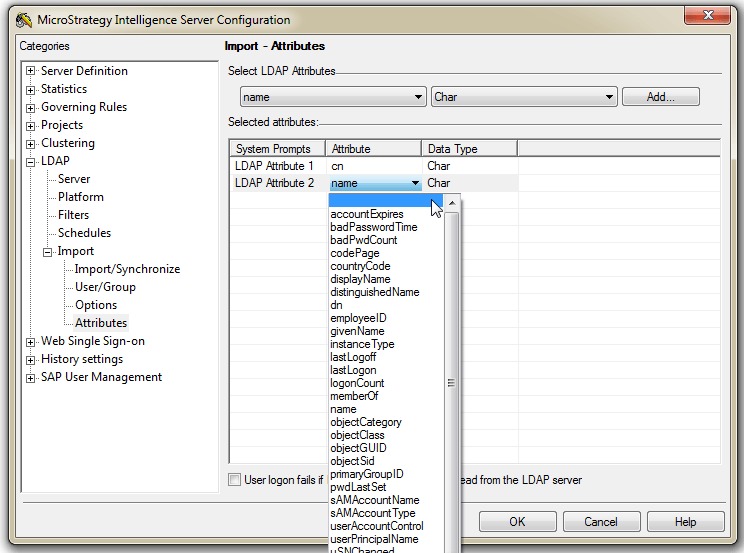The width and height of the screenshot is (744, 553).
Task: Click the System Prompts column header
Action: [278, 149]
